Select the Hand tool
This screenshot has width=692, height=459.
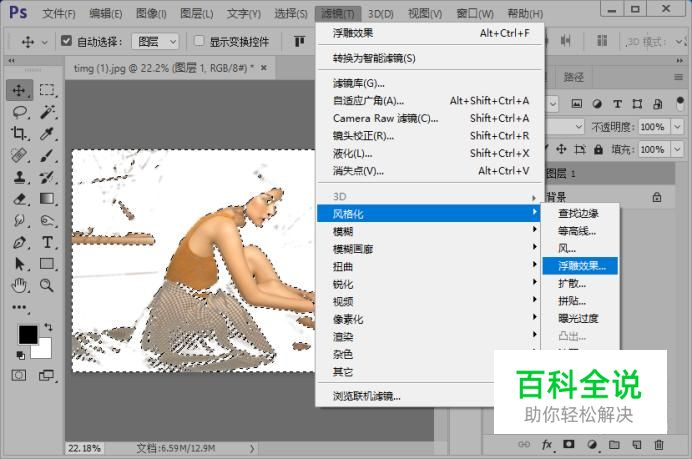(x=19, y=286)
